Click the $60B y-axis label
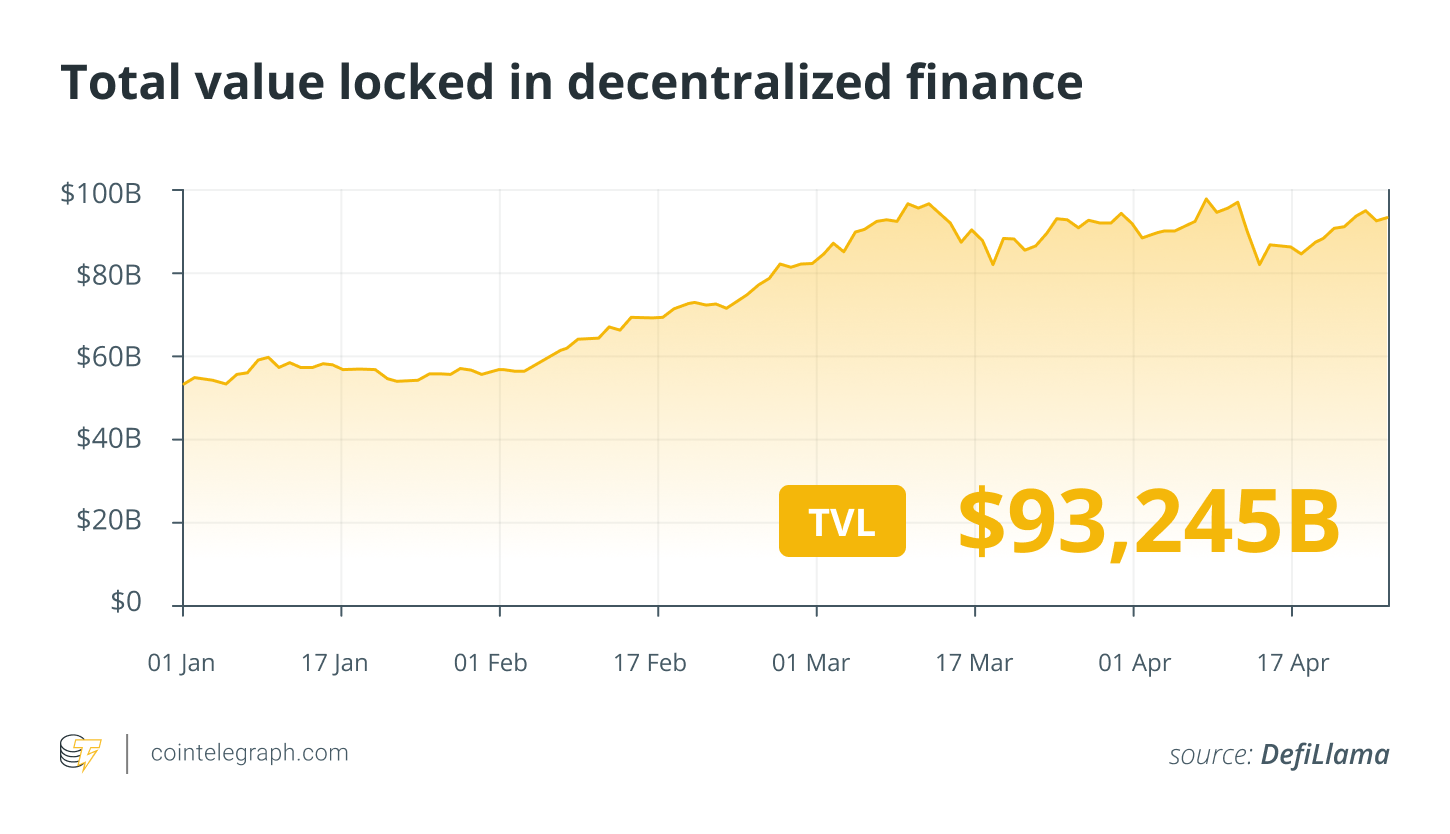The image size is (1450, 834). [108, 357]
